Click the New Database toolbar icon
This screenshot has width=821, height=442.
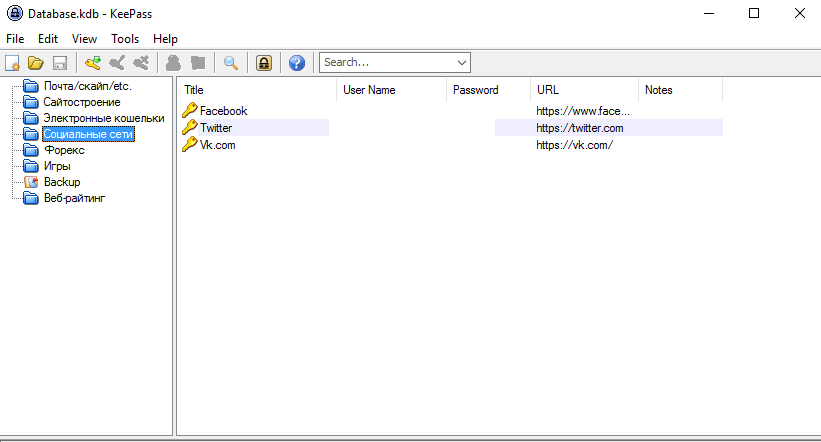coord(13,63)
